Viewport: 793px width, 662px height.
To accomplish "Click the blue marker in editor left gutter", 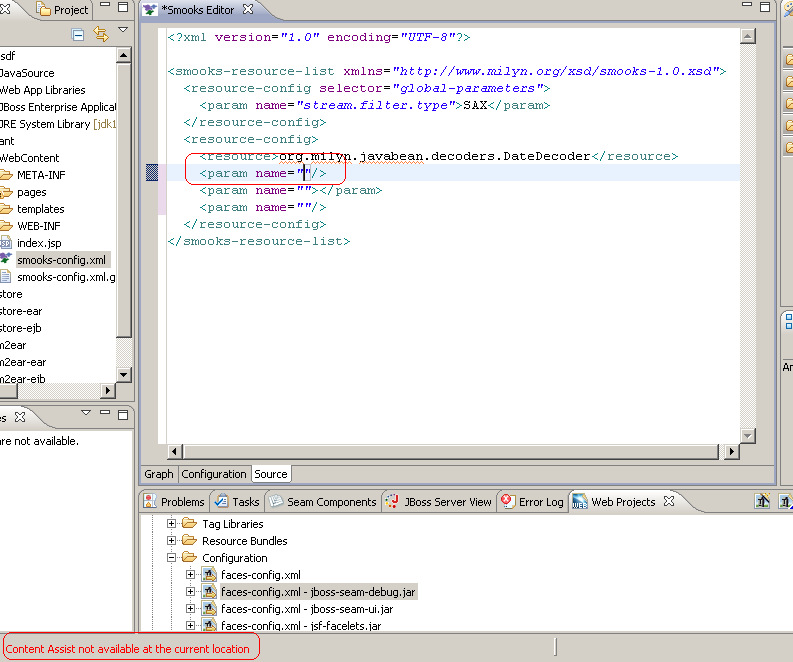I will (x=152, y=173).
